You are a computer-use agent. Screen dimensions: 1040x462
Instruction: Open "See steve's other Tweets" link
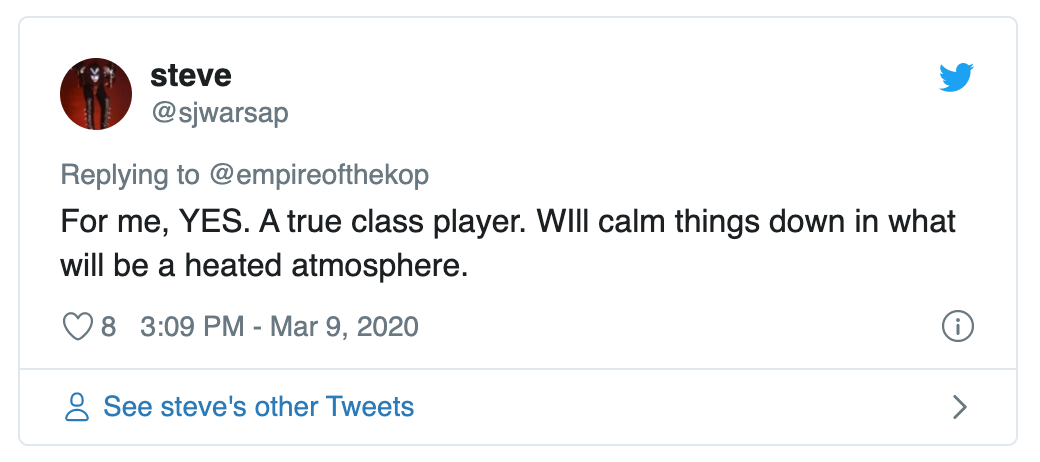coord(258,406)
